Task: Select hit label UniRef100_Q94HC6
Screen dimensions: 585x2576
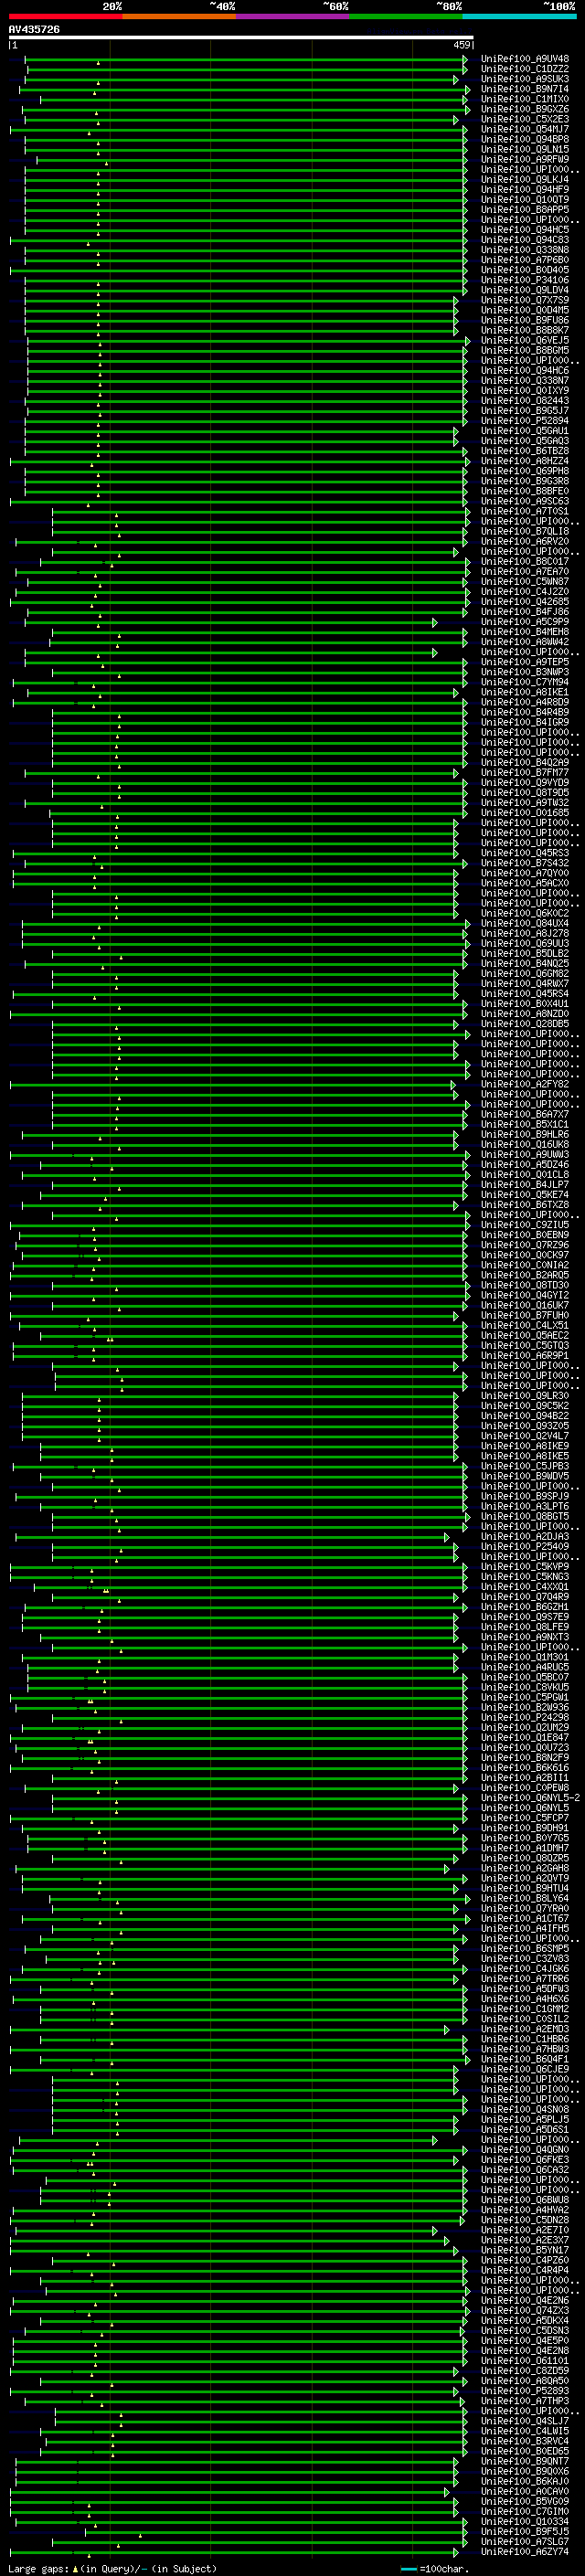Action: point(525,371)
